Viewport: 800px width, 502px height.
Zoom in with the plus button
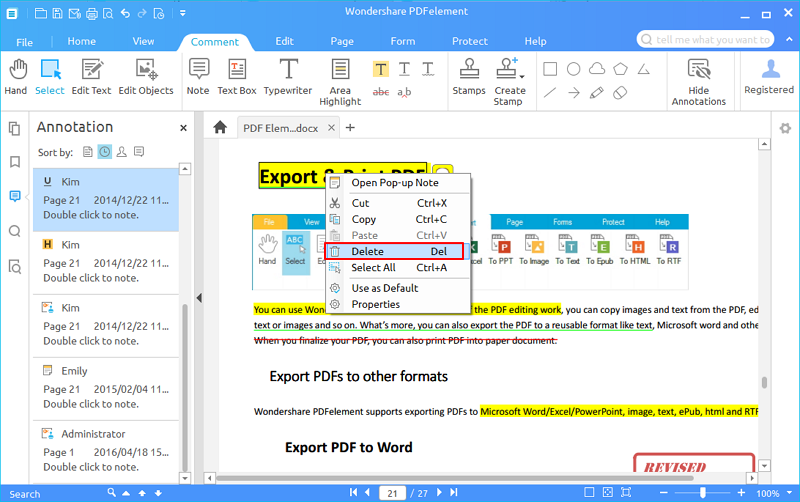coord(741,492)
